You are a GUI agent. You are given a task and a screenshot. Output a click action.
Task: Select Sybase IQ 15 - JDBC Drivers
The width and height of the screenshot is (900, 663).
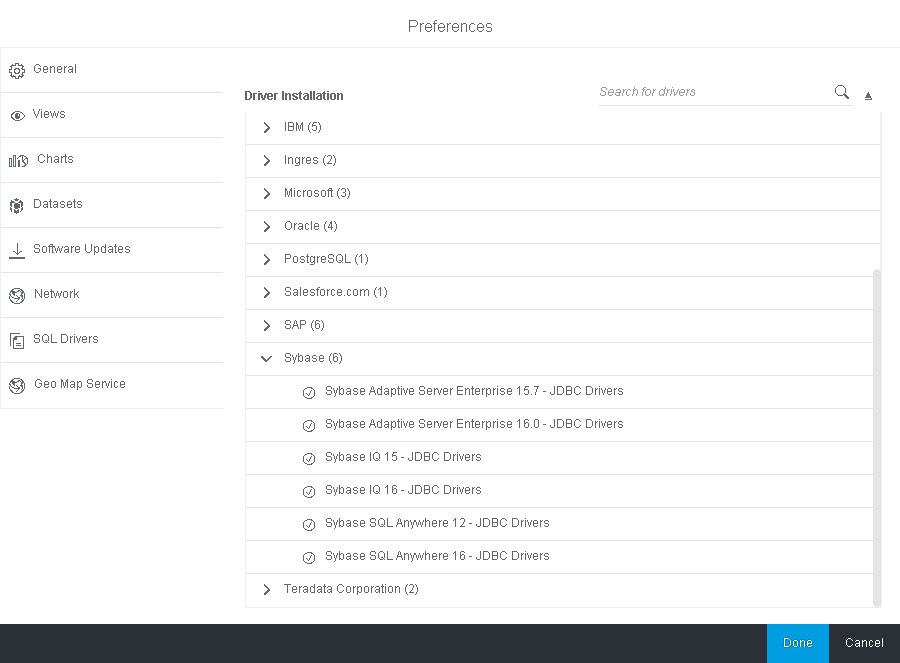560,459
